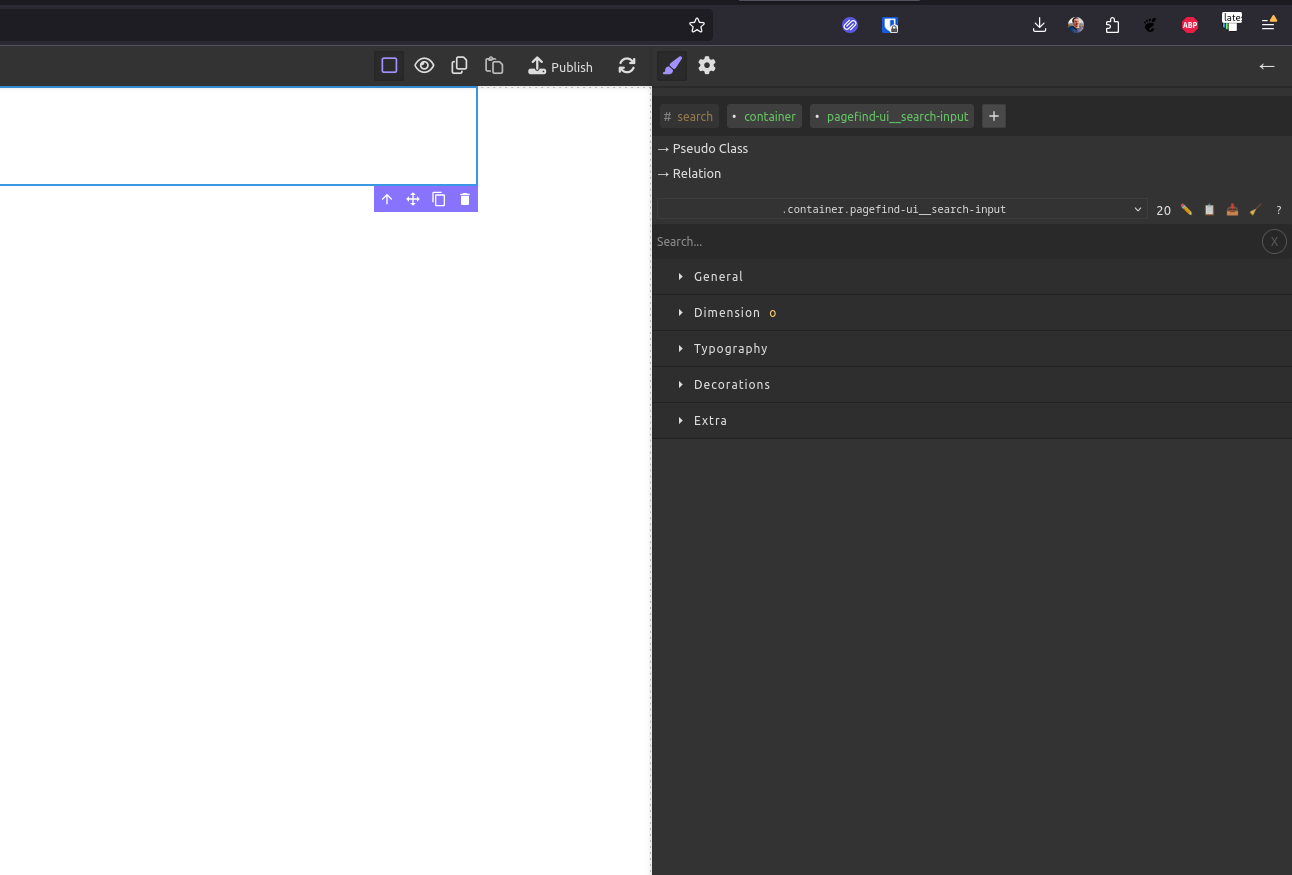Click the refresh/sync icon next to Publish
The width and height of the screenshot is (1292, 875).
627,65
